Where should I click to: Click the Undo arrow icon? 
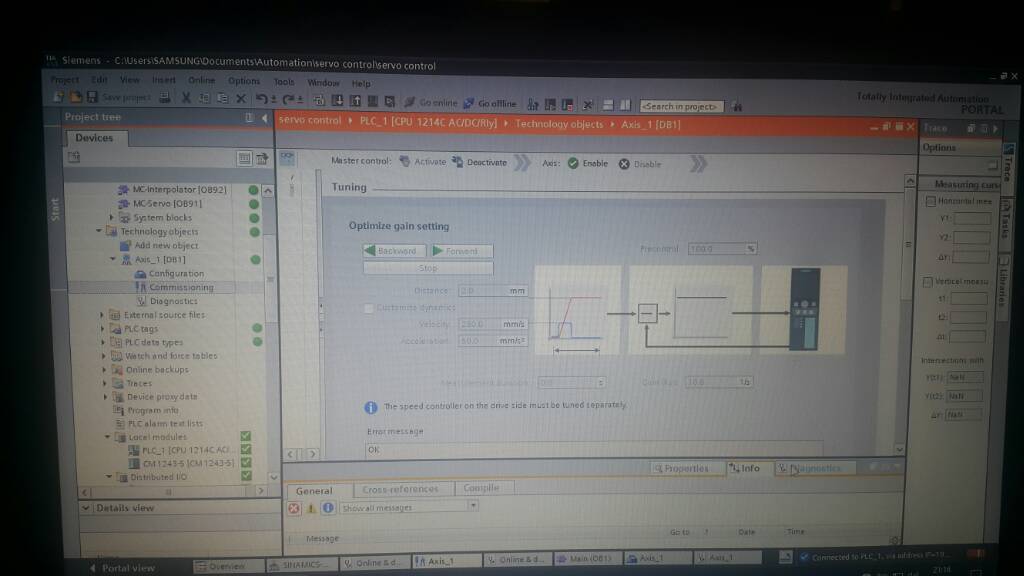(x=262, y=99)
